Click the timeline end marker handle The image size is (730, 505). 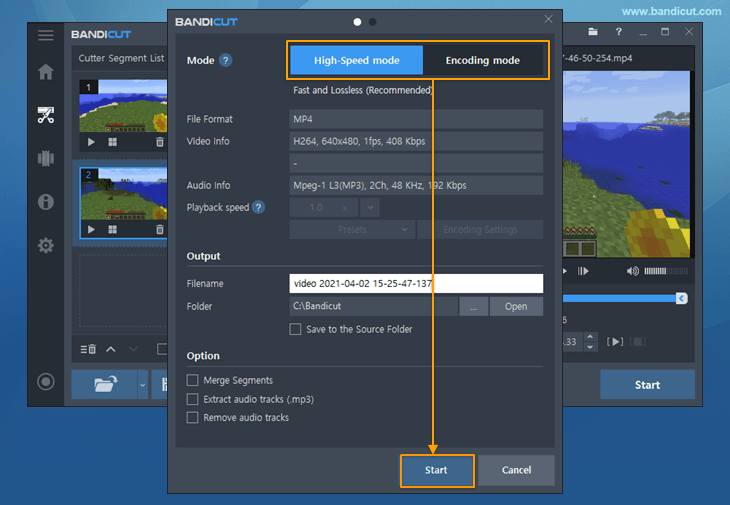pos(682,298)
